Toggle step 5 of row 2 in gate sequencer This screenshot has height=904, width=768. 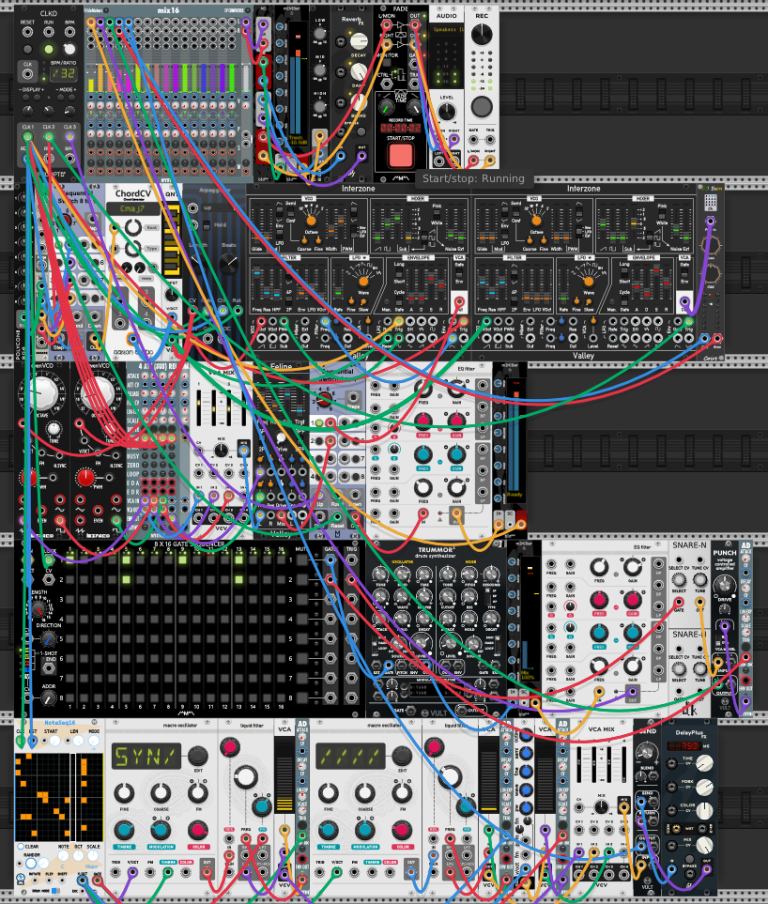click(126, 579)
